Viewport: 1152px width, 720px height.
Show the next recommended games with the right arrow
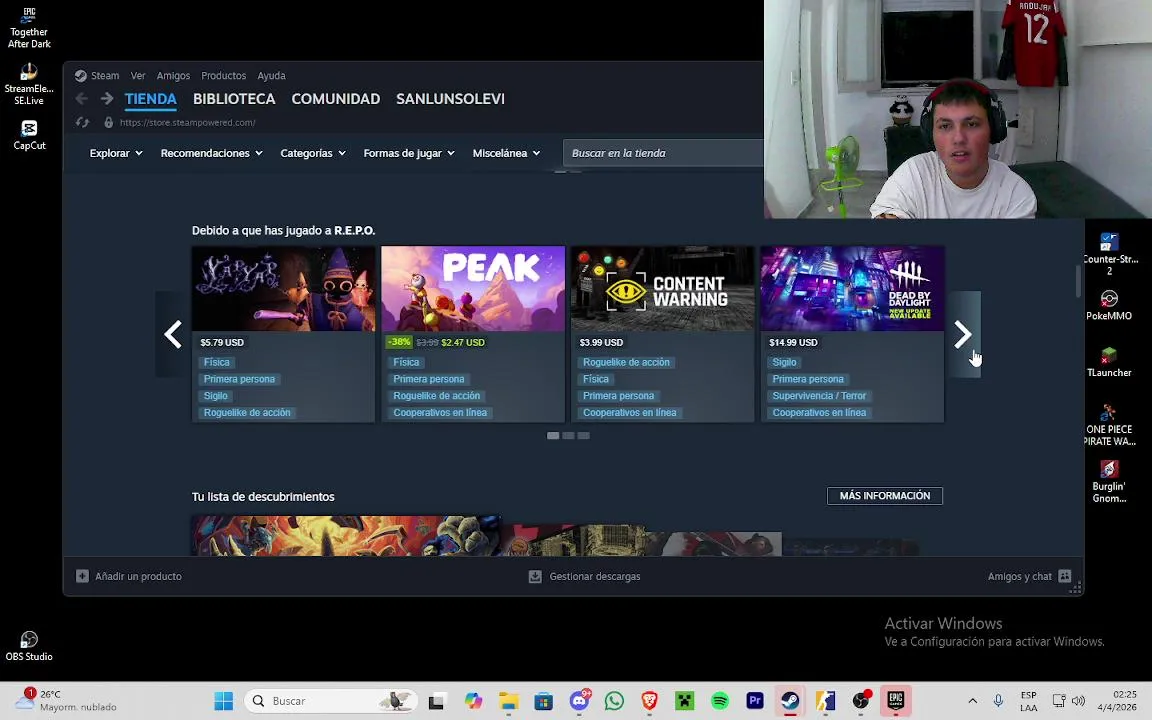coord(962,334)
